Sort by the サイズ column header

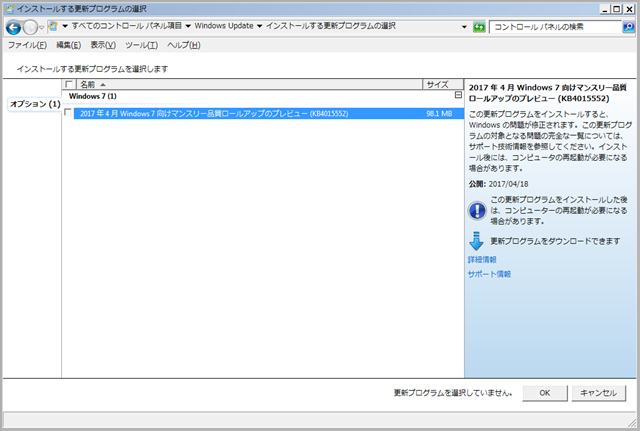(x=443, y=84)
